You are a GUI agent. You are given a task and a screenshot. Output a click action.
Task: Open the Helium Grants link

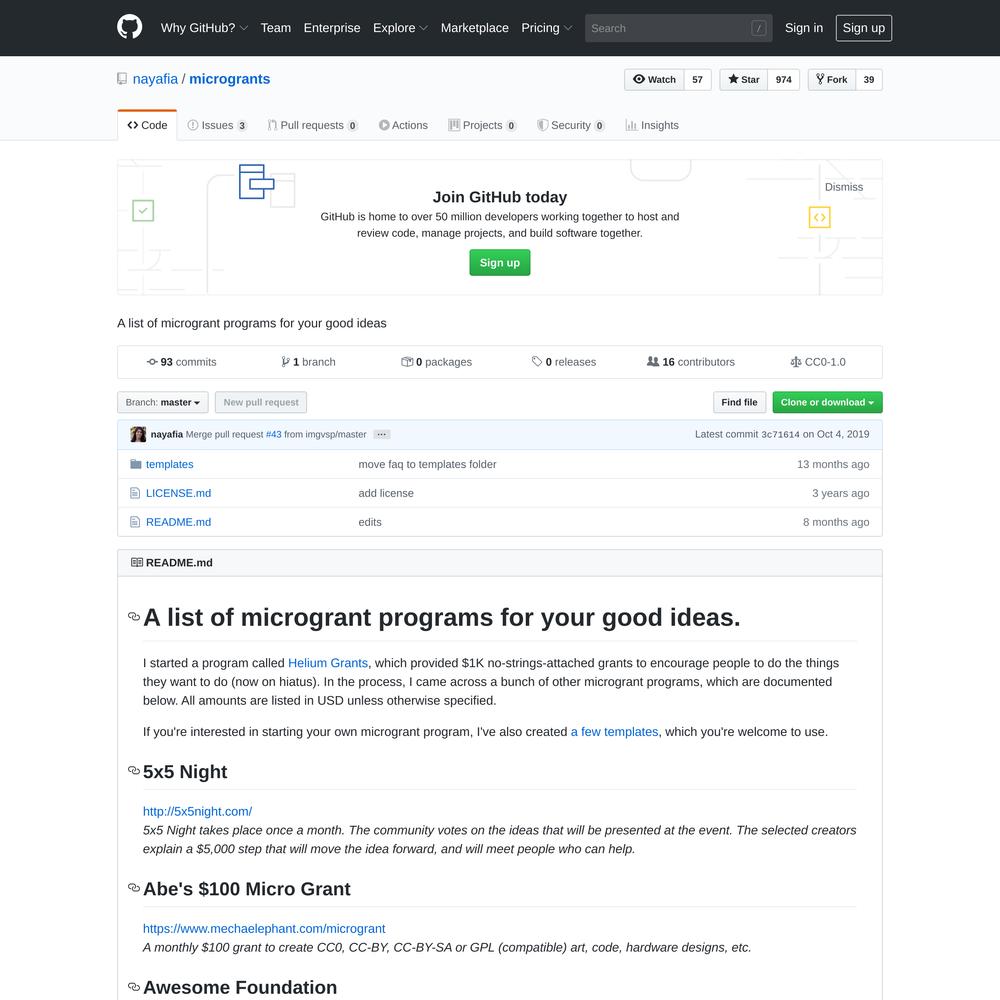click(328, 663)
